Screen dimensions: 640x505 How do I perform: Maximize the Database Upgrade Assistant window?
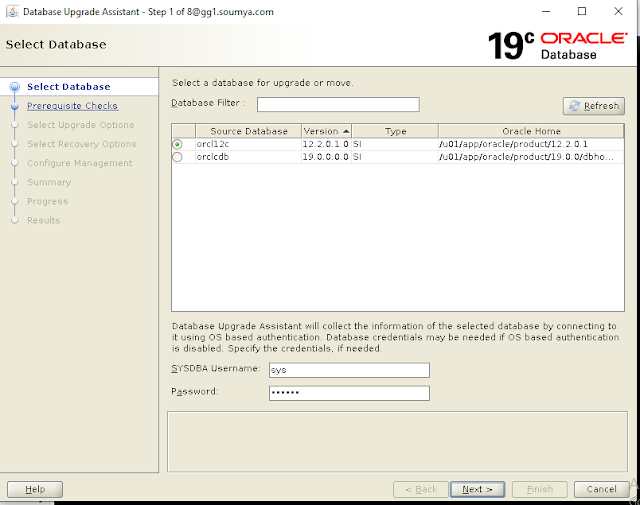[582, 10]
